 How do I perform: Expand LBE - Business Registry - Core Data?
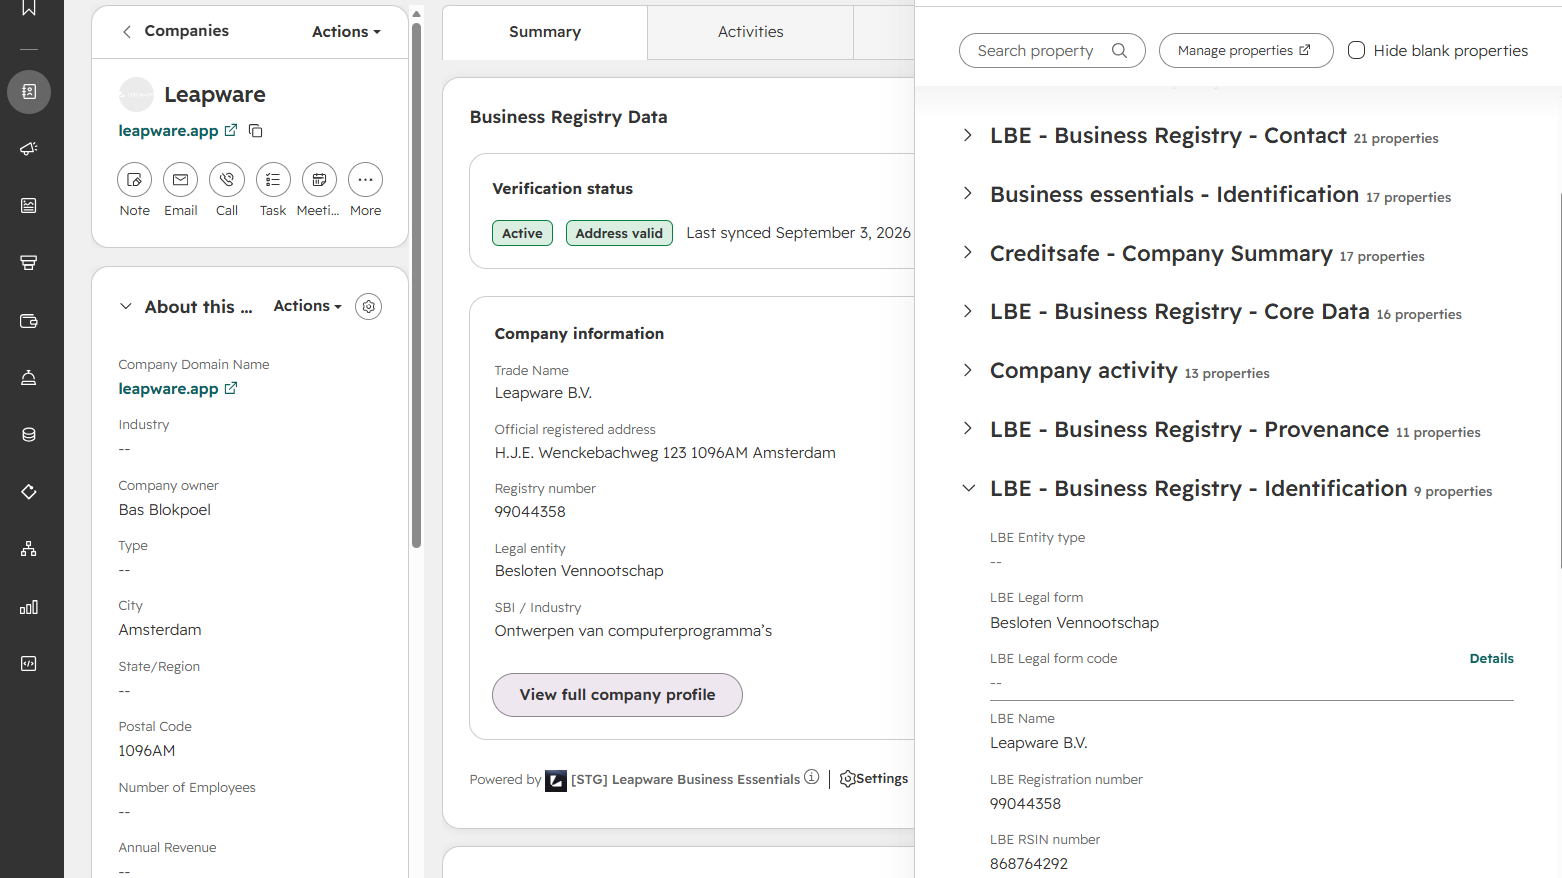(967, 311)
